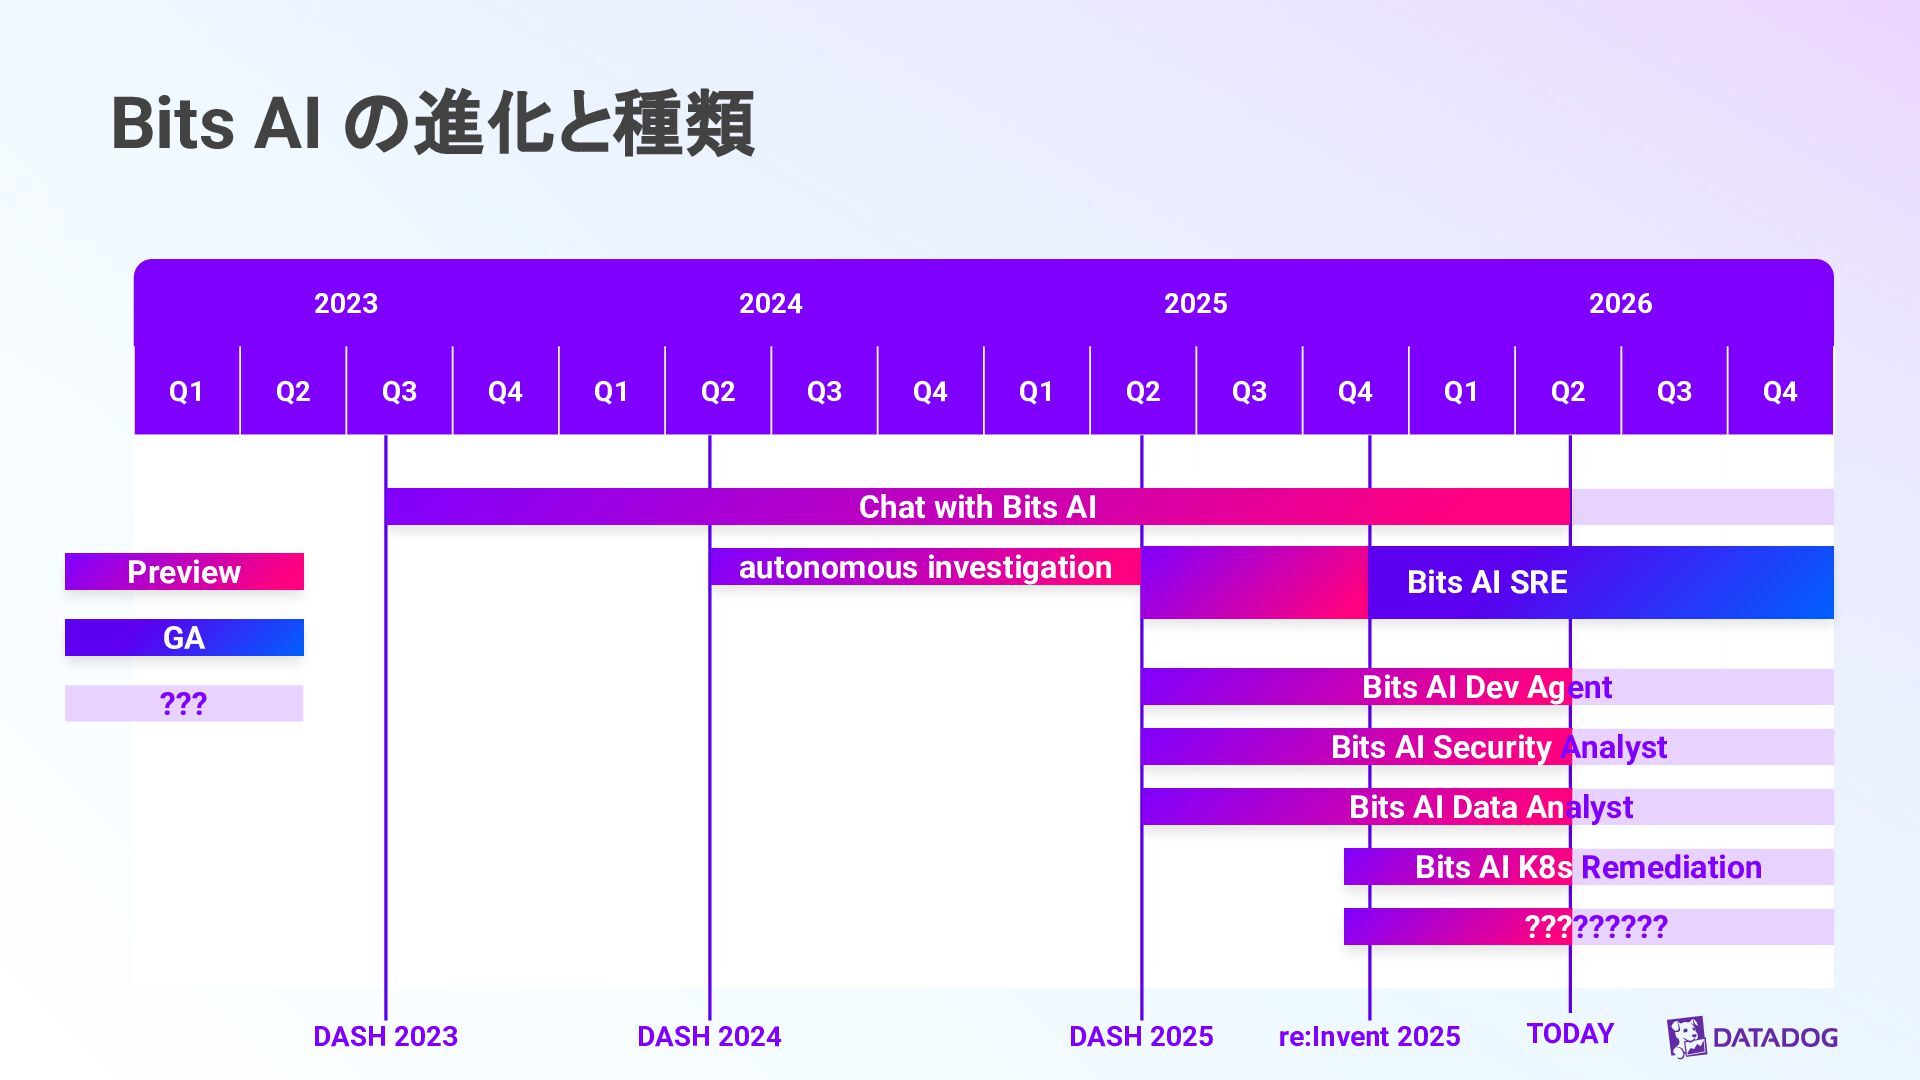
Task: Click the Preview legend swatch
Action: [x=184, y=572]
